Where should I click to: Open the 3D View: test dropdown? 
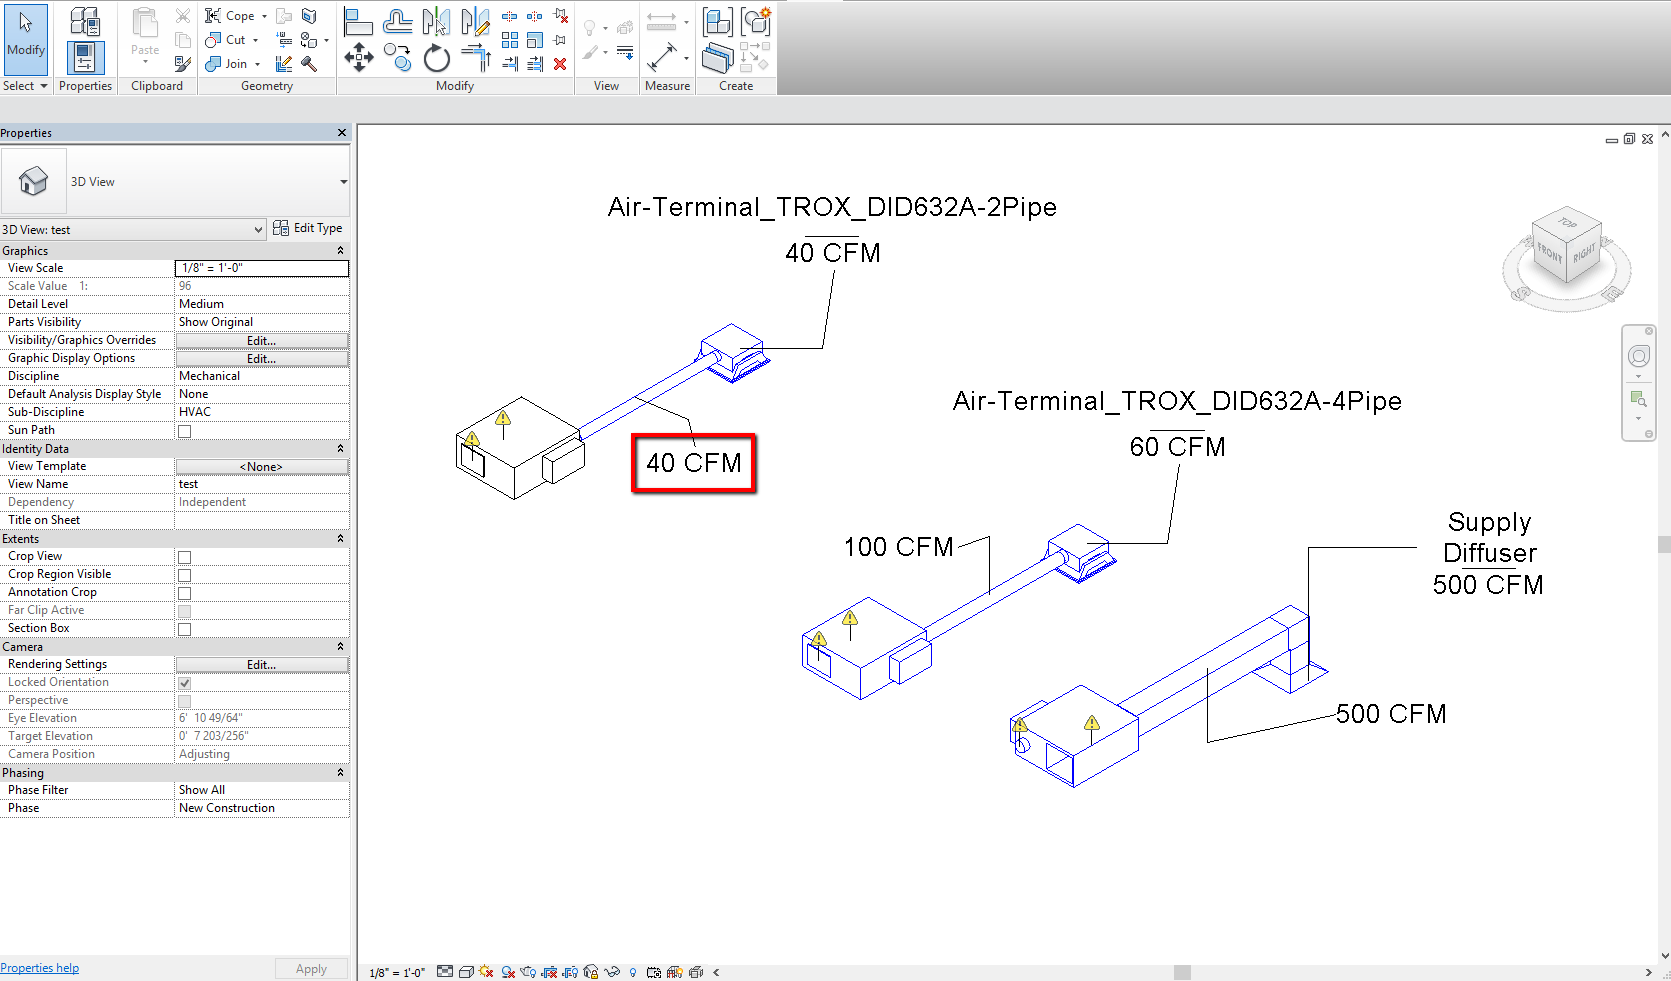point(134,229)
